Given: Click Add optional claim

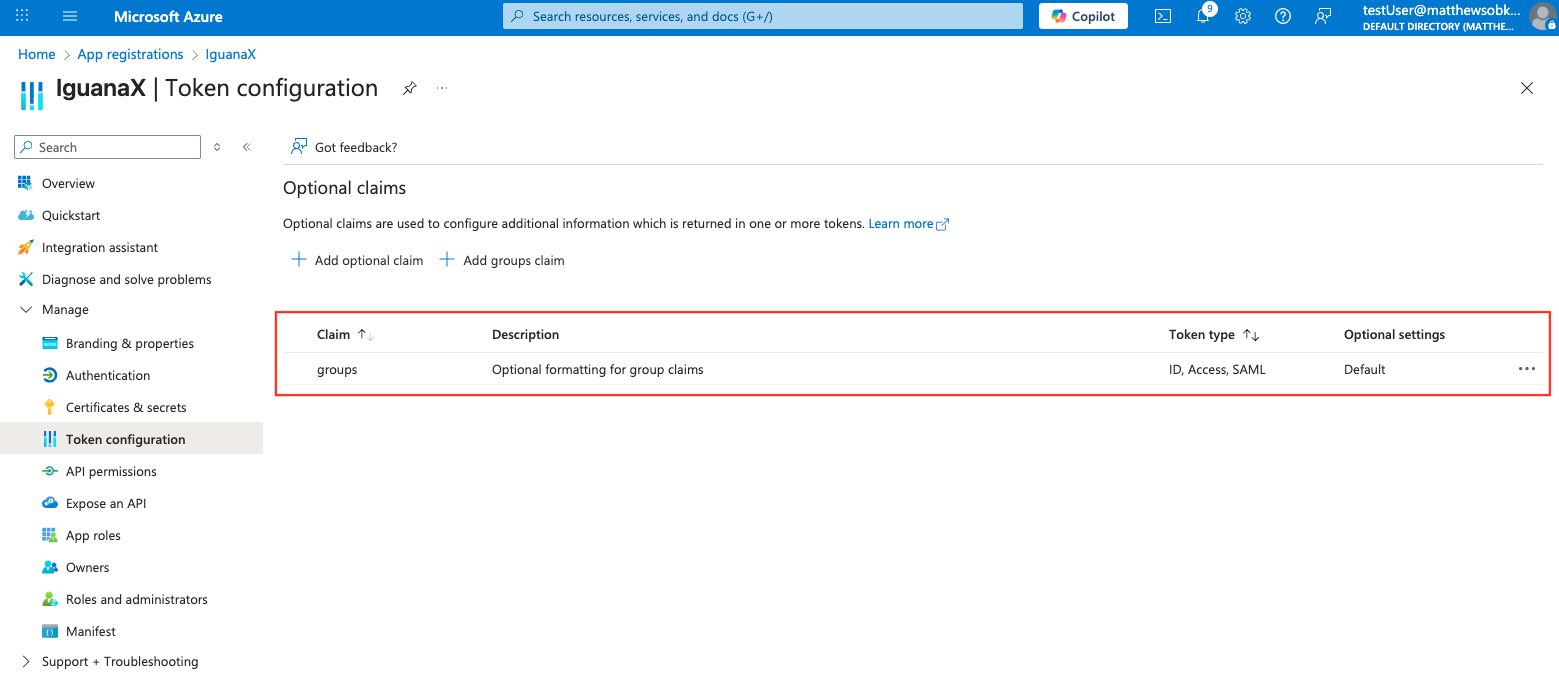Looking at the screenshot, I should point(357,260).
